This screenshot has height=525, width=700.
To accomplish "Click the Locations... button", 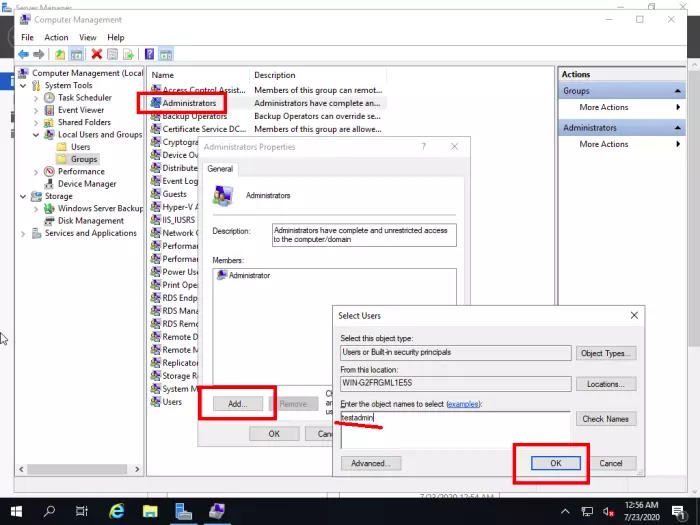I will [x=606, y=384].
